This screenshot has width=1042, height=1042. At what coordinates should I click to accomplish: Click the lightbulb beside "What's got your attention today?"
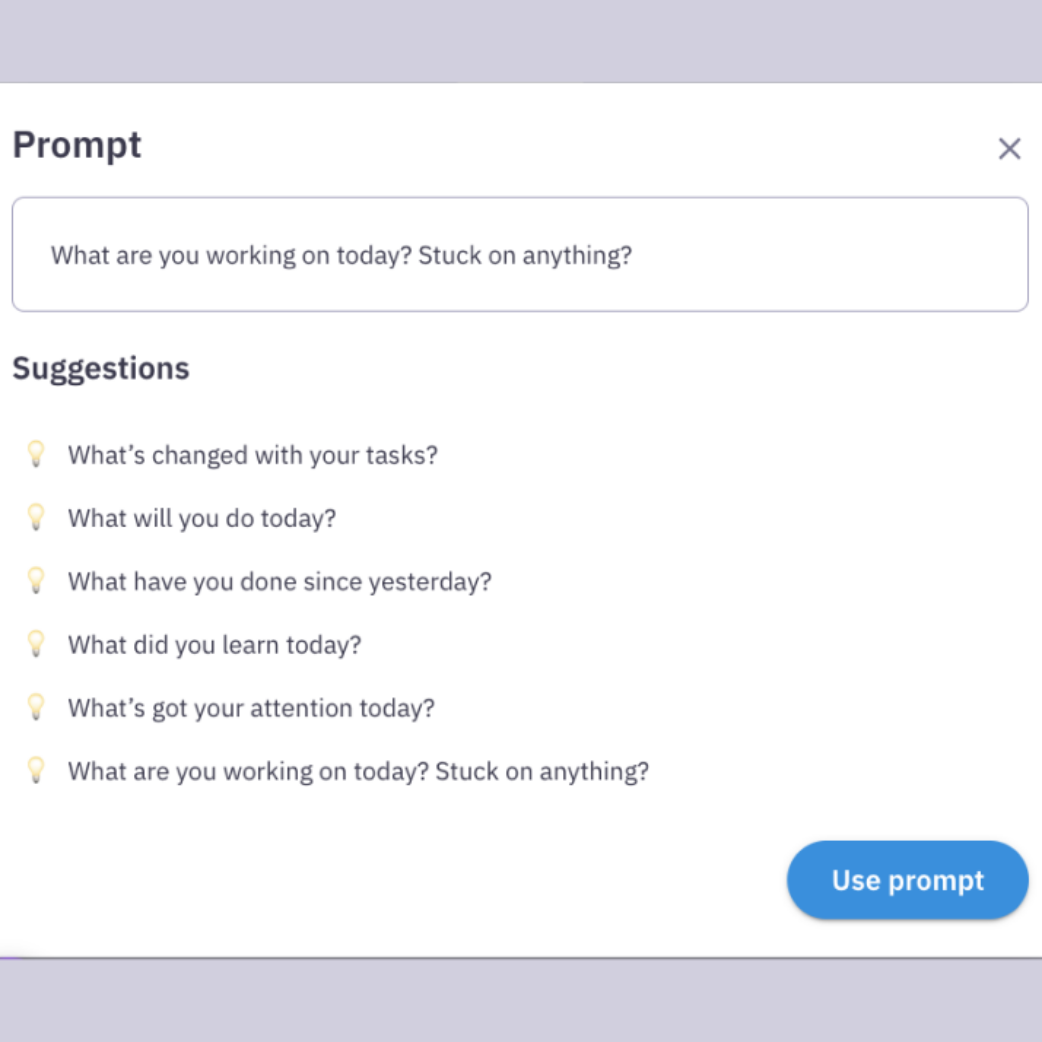pos(36,708)
